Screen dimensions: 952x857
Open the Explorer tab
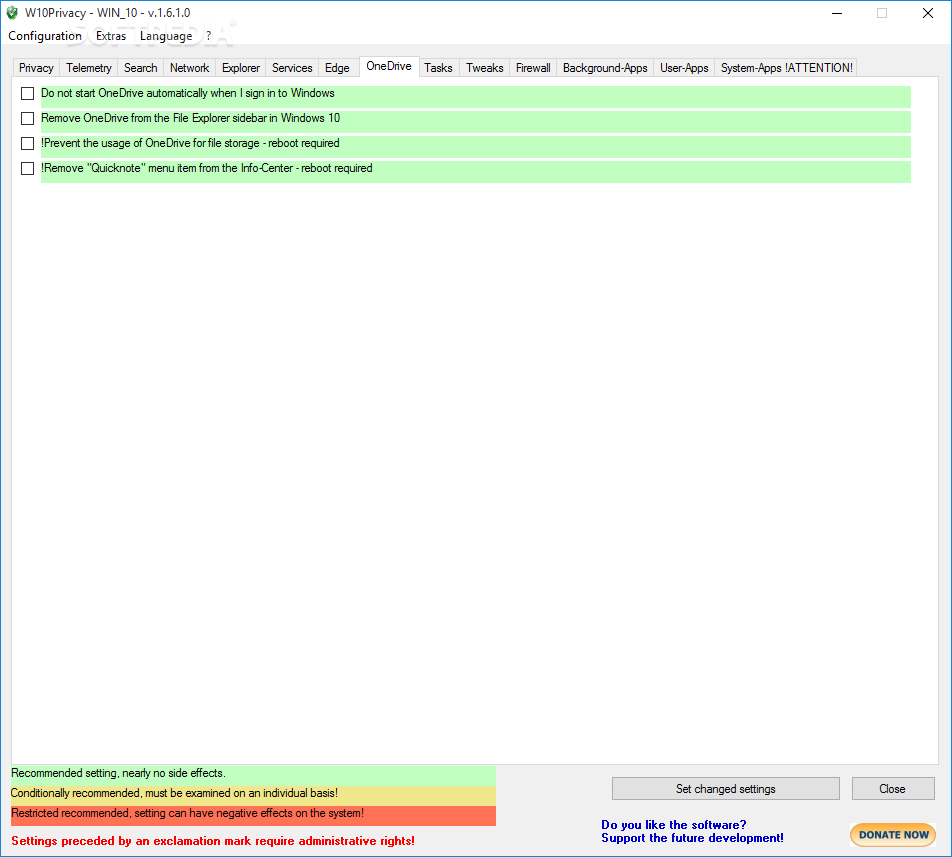click(x=240, y=68)
